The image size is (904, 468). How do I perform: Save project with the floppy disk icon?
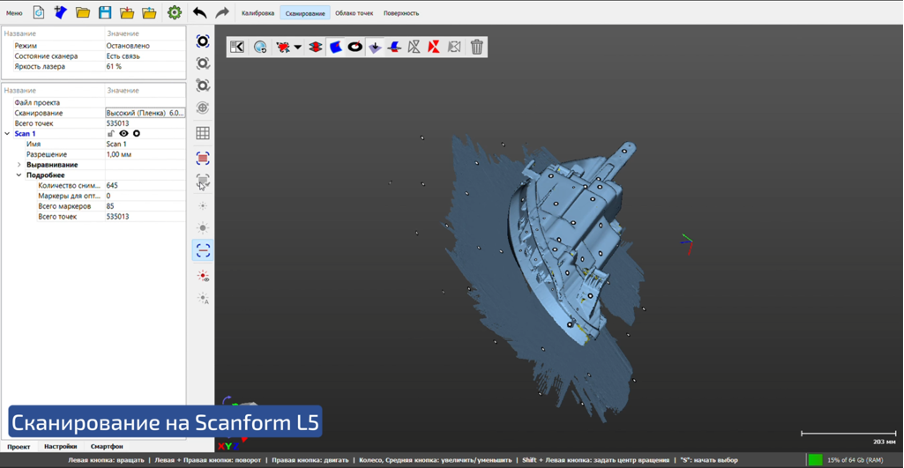click(104, 13)
